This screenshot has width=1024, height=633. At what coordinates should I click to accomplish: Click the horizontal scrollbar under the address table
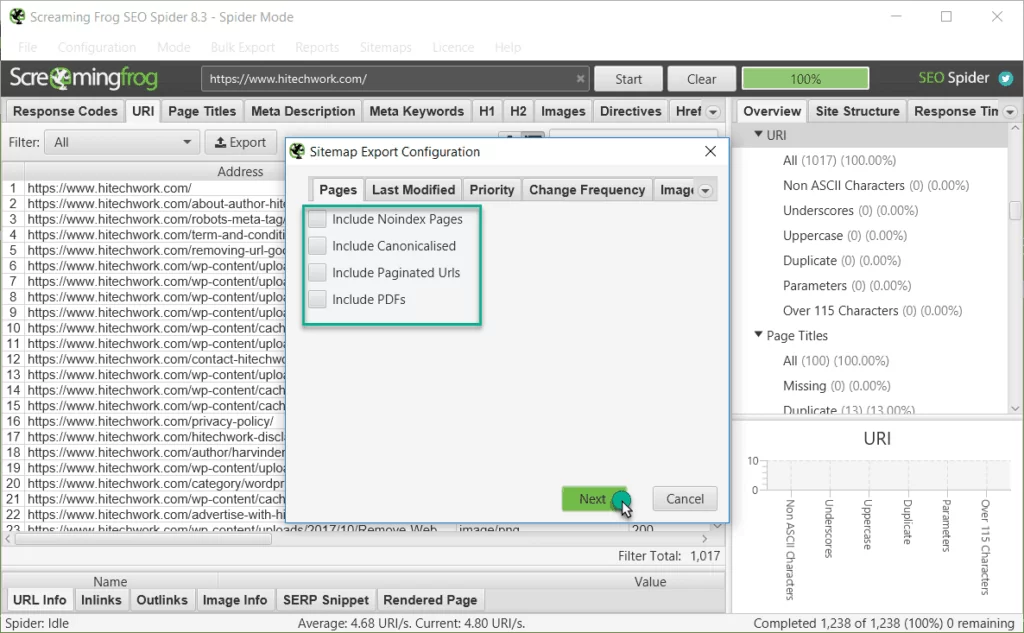point(144,539)
